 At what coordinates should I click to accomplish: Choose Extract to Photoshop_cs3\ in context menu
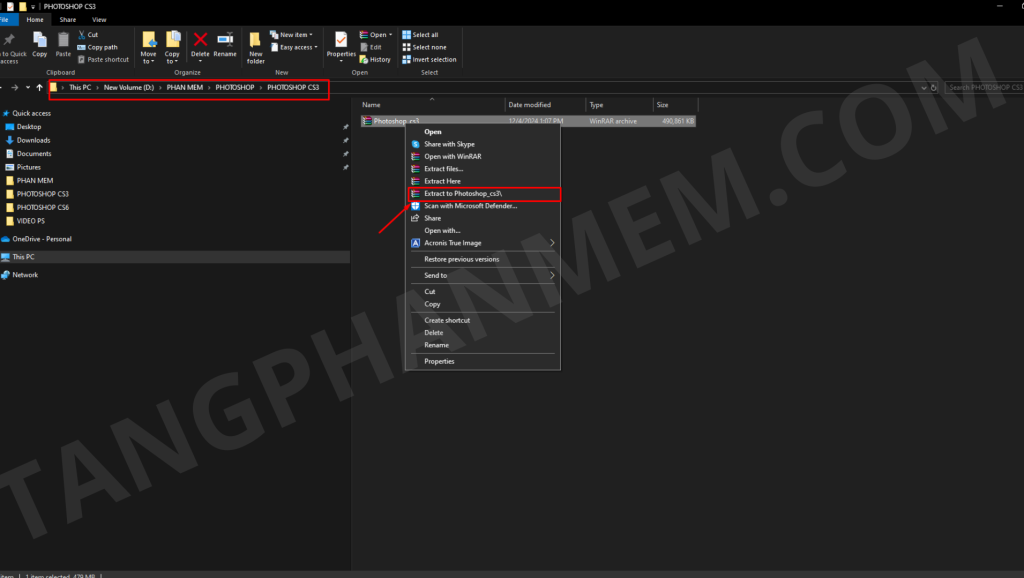462,193
